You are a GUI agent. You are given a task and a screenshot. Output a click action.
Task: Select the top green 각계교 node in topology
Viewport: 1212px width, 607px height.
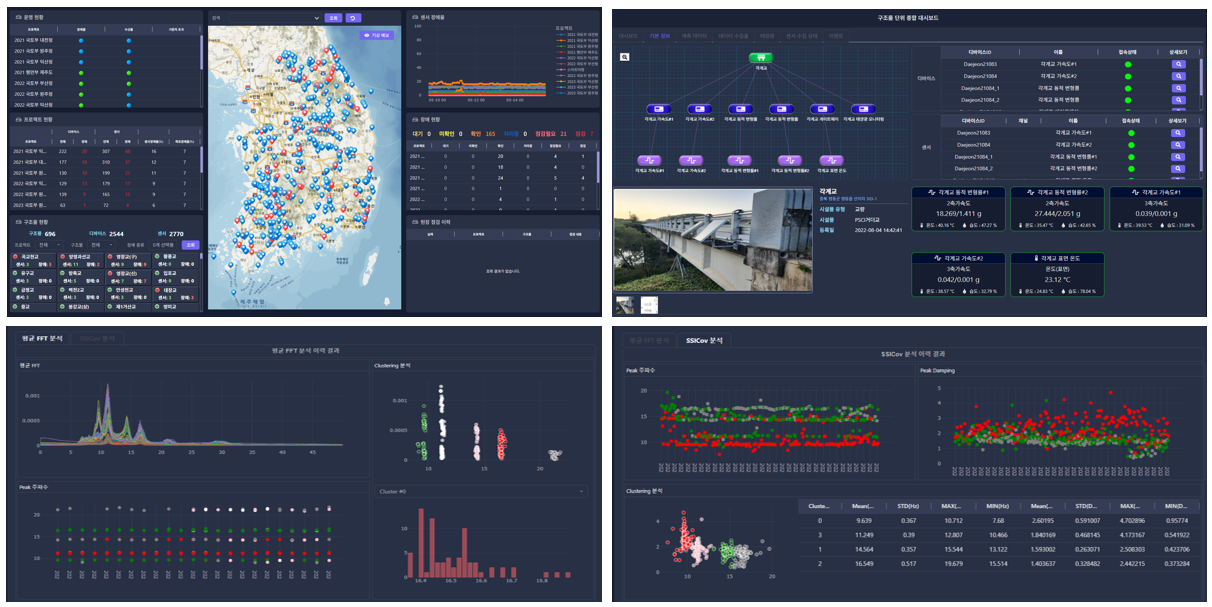click(x=761, y=57)
